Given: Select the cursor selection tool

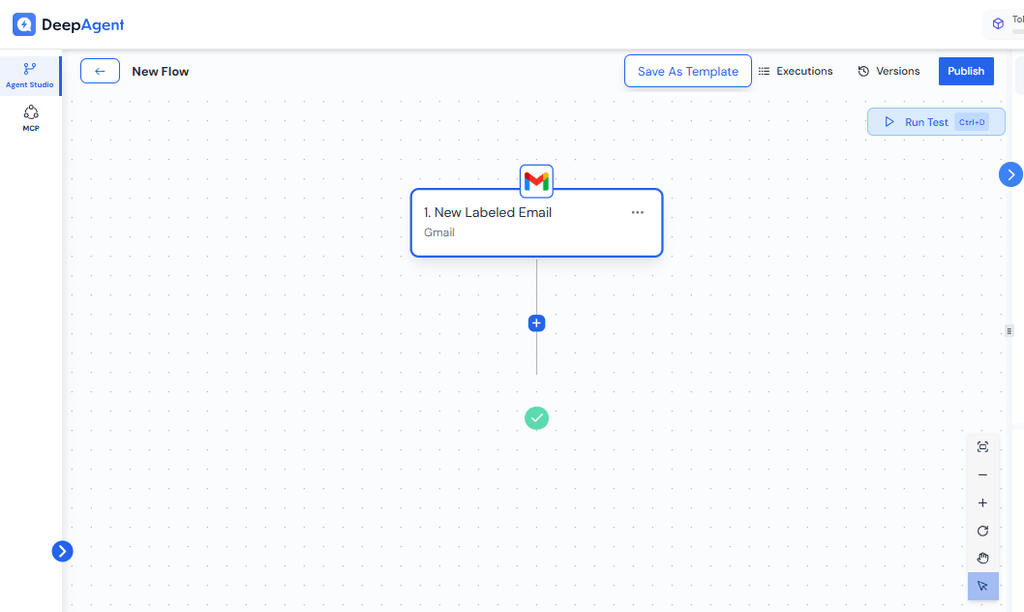Looking at the screenshot, I should tap(982, 586).
